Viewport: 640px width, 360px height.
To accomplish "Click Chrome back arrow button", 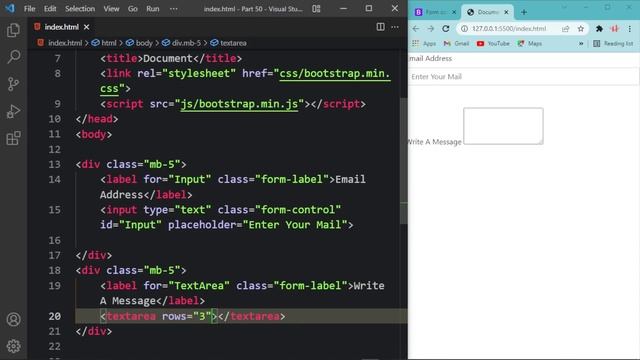I will coord(416,29).
